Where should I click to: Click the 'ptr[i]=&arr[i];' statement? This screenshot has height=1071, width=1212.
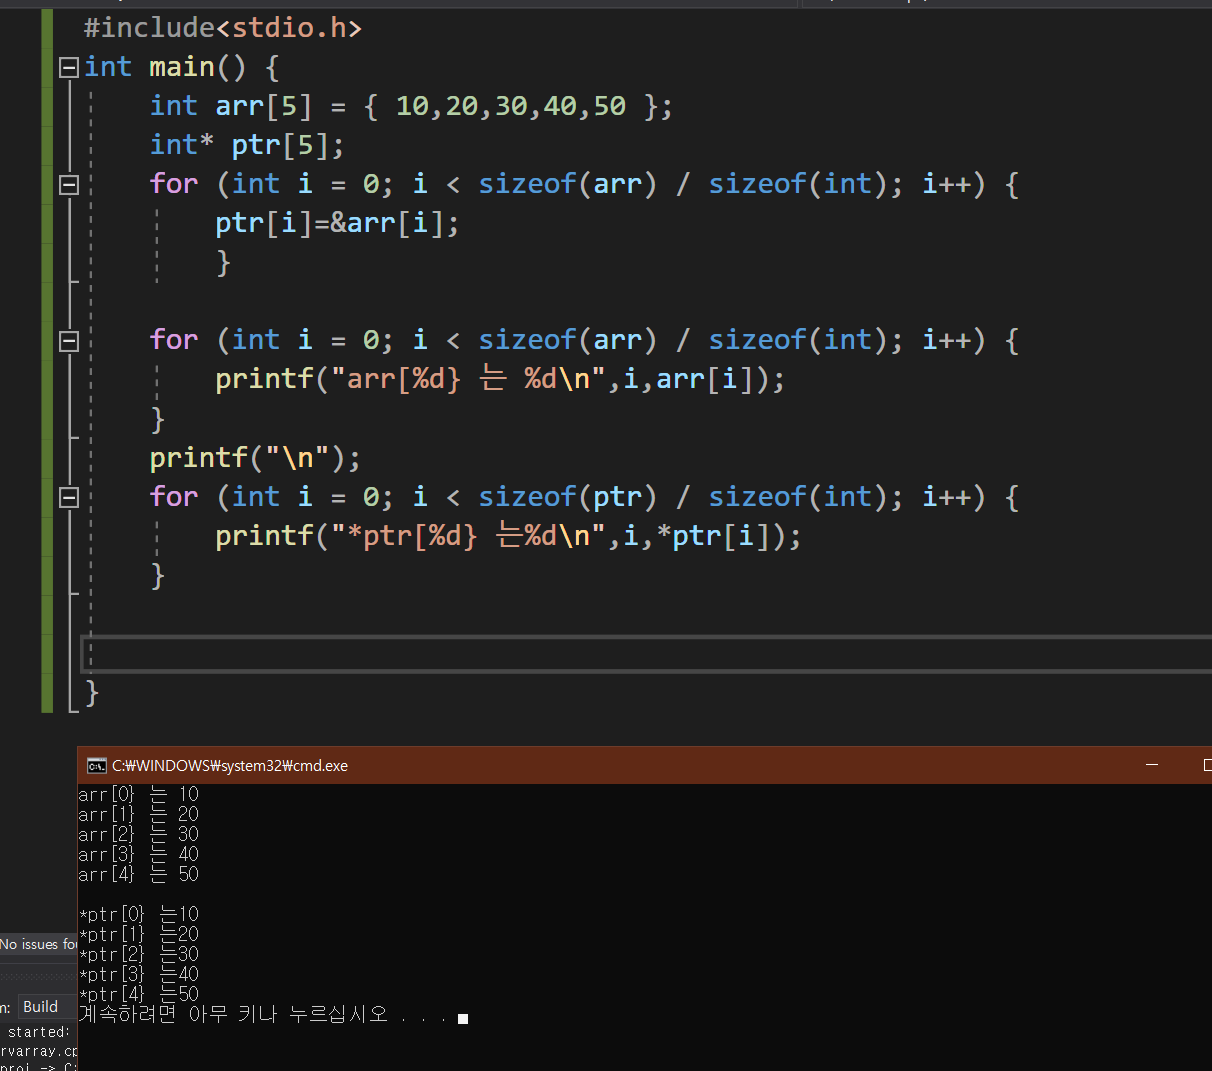337,223
